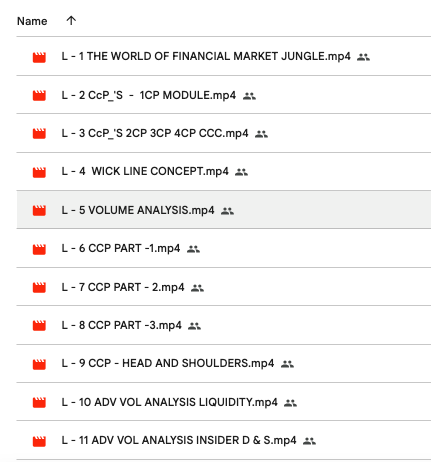Click video icon for L - 3 CcP_'S file
This screenshot has height=462, width=431.
pyautogui.click(x=39, y=134)
